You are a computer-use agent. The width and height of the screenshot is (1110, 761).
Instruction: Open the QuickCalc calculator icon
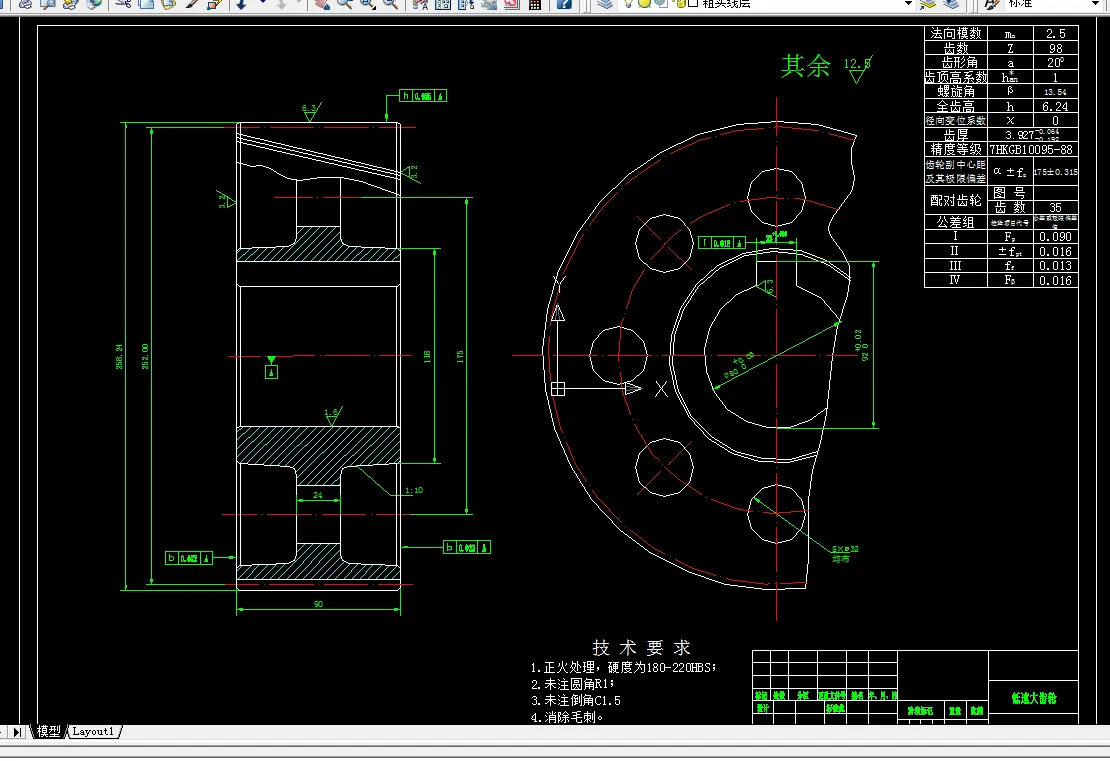tap(534, 4)
